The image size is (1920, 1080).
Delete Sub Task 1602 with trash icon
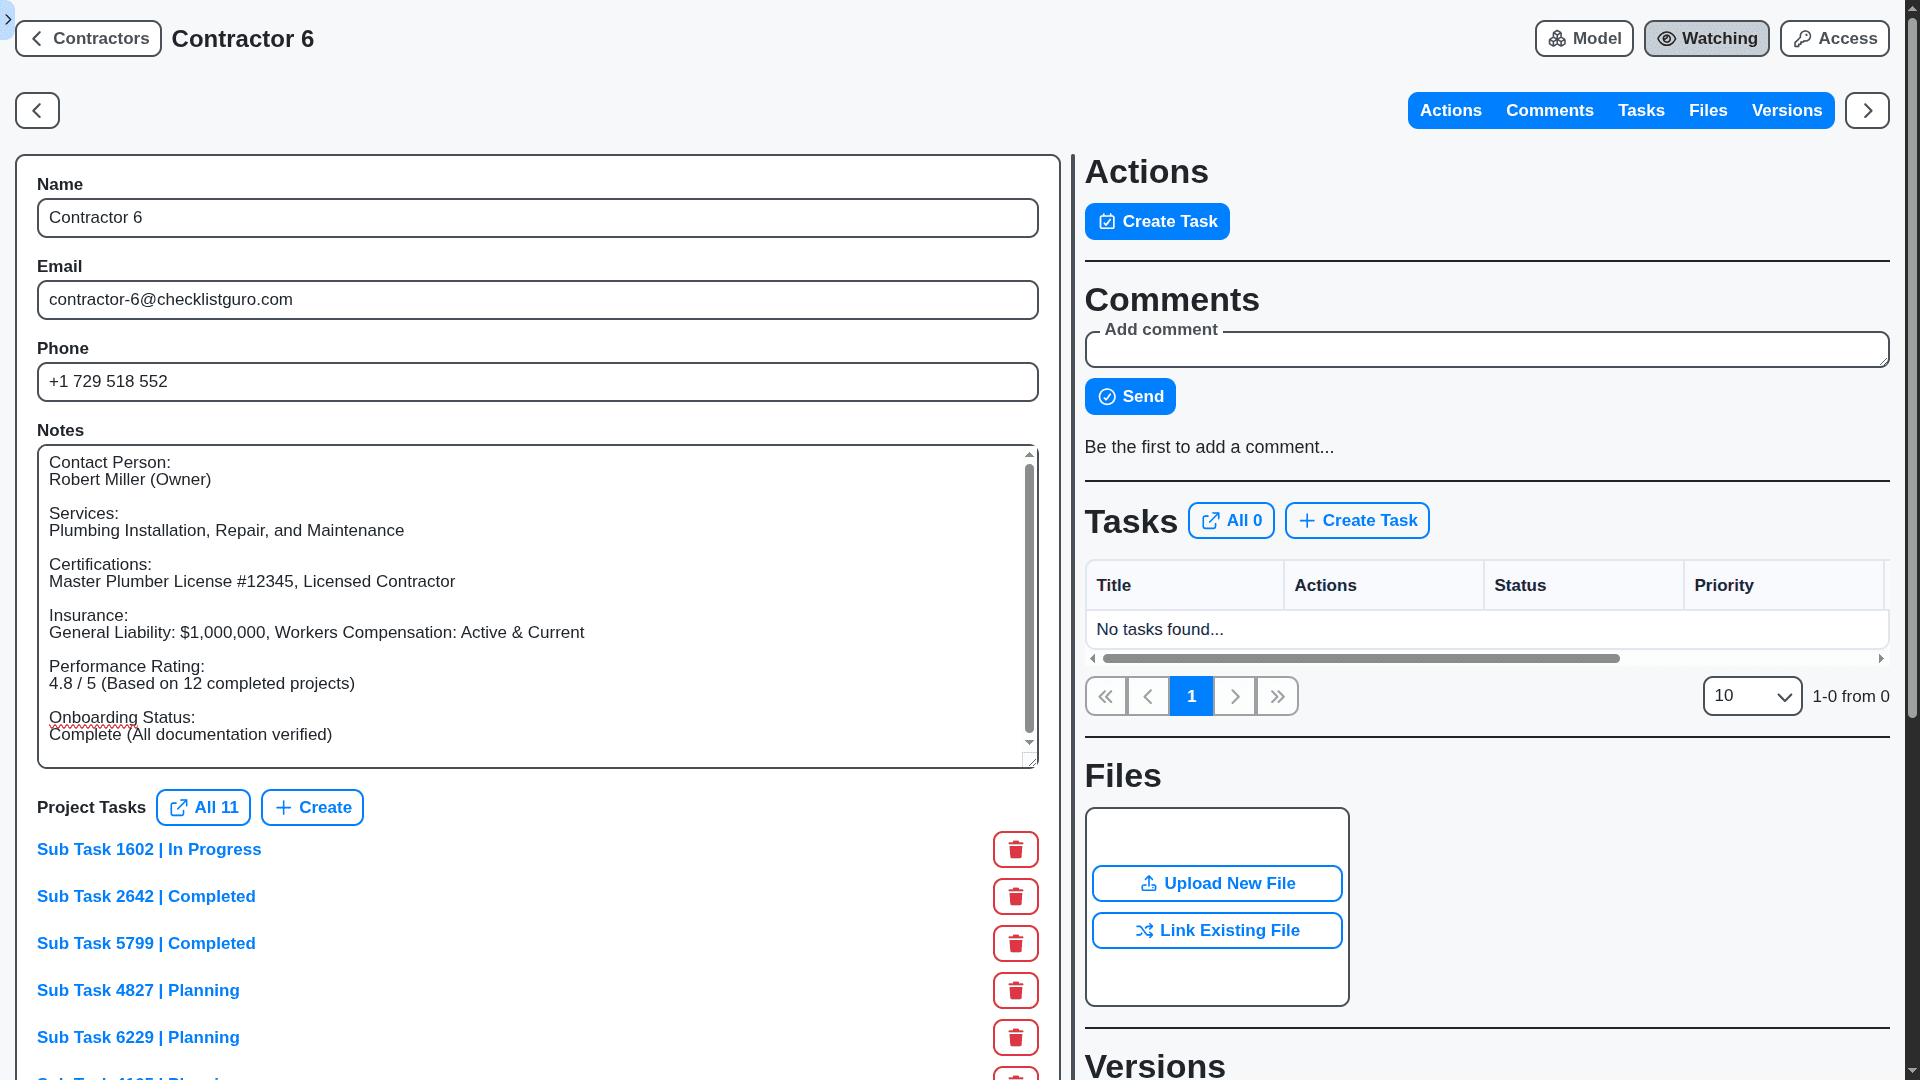point(1015,850)
